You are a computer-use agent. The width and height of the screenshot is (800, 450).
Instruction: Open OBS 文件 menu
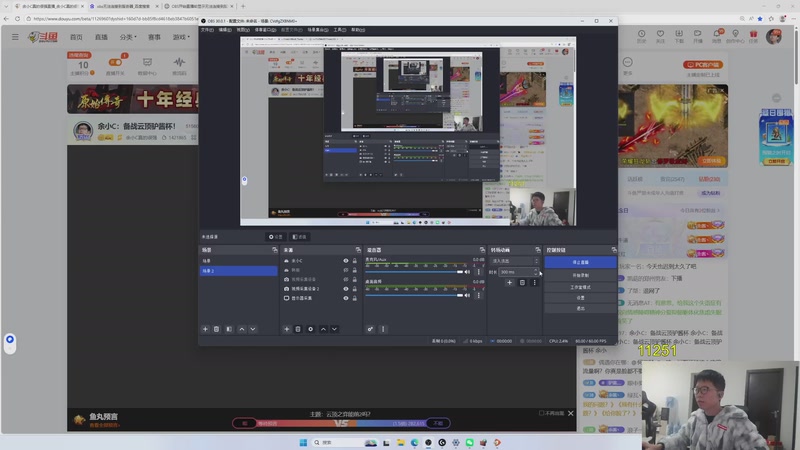pos(207,30)
